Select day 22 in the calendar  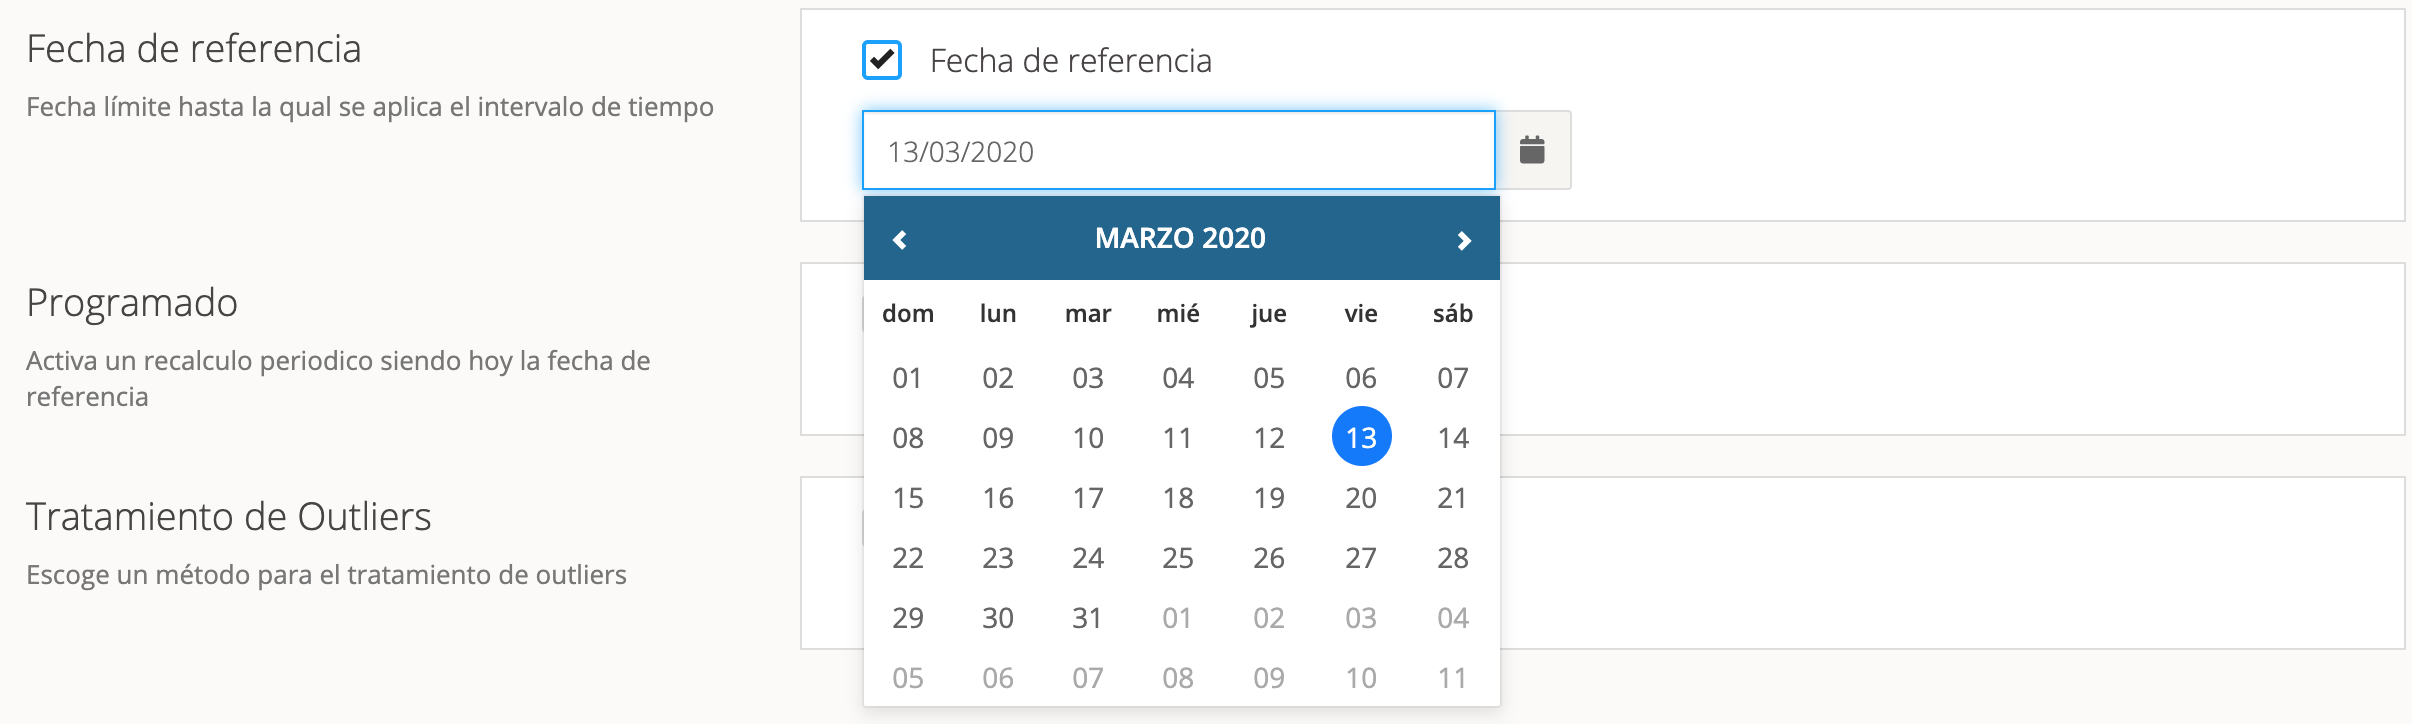pyautogui.click(x=907, y=558)
